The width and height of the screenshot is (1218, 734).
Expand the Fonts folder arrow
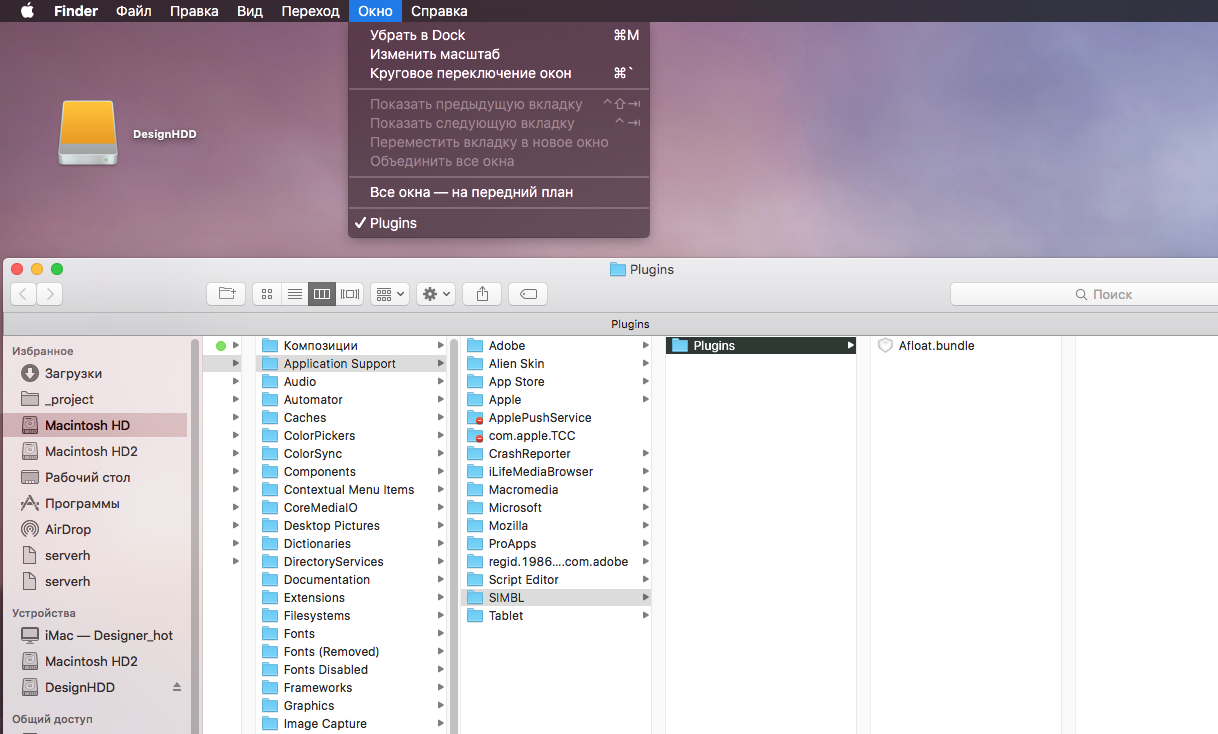tap(441, 633)
